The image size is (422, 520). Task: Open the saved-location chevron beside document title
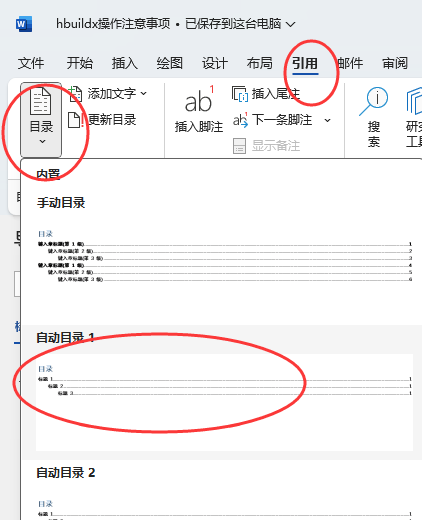click(x=291, y=24)
